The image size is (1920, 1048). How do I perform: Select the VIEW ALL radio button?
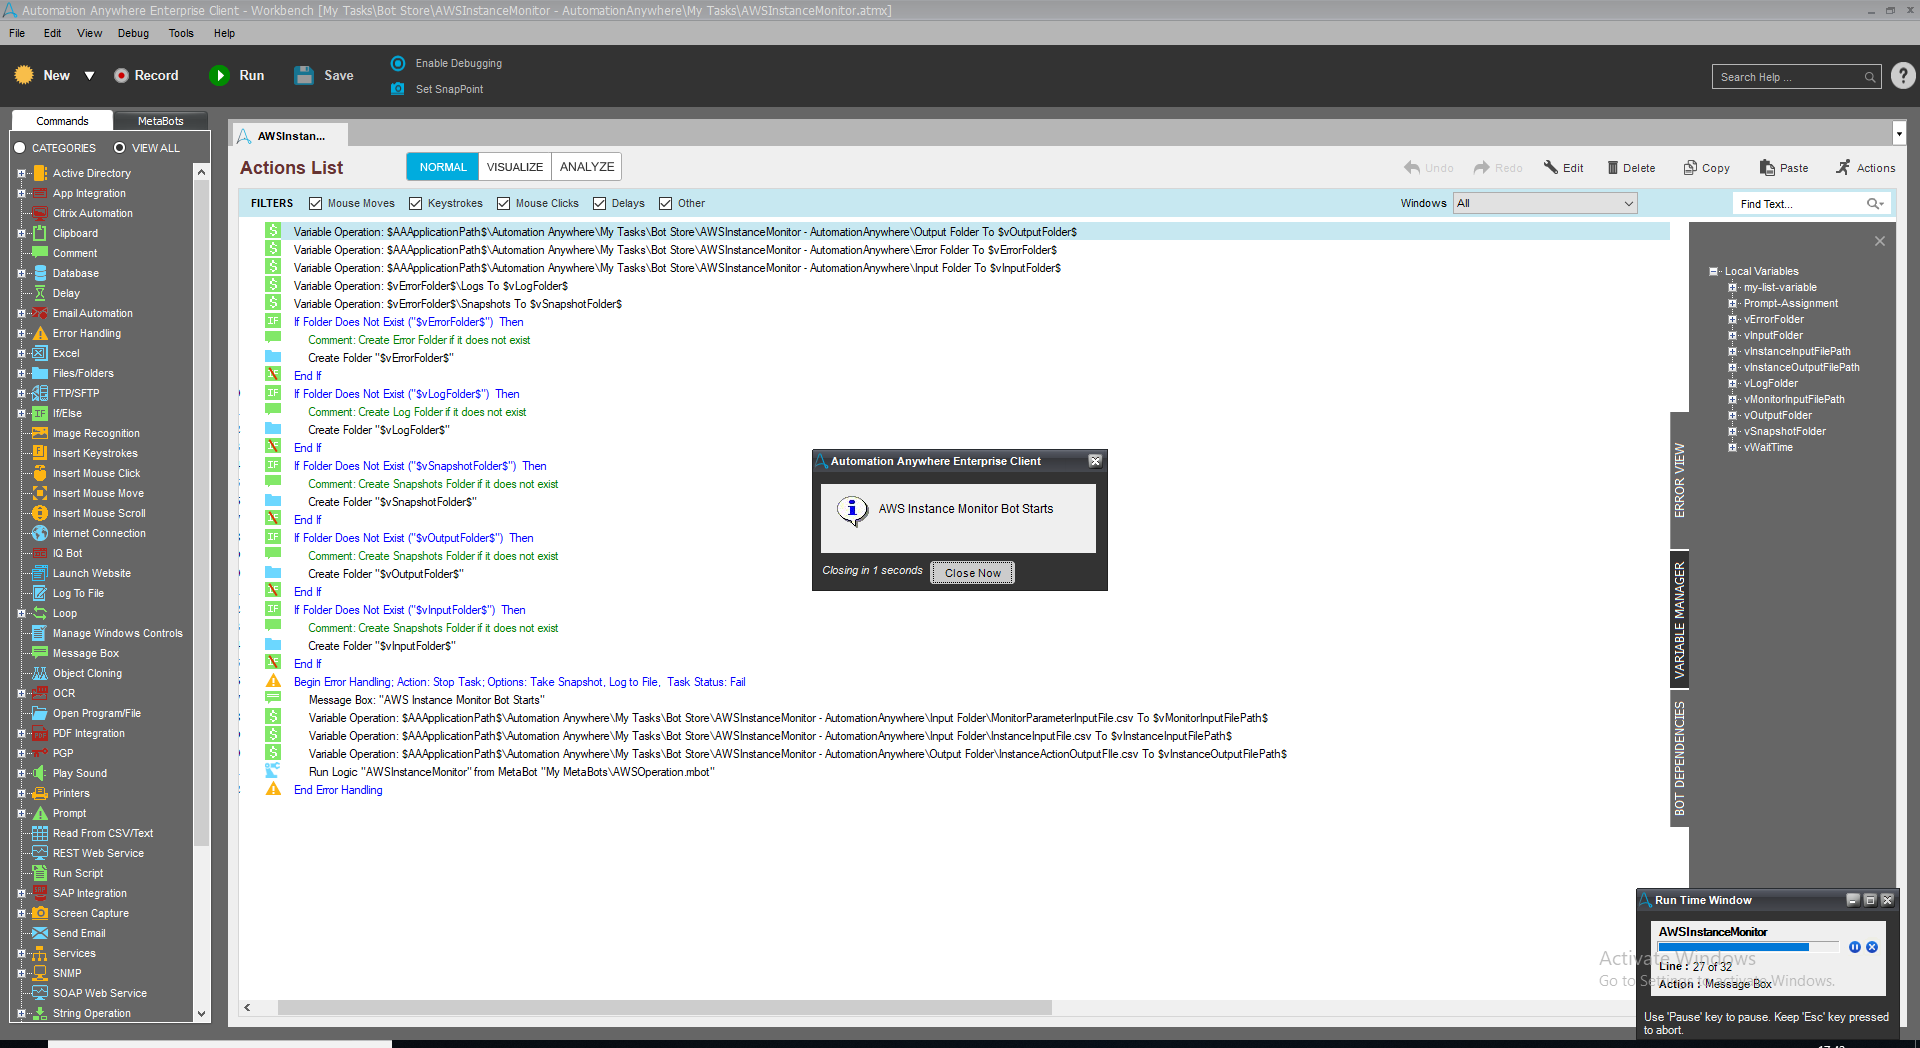pyautogui.click(x=119, y=148)
